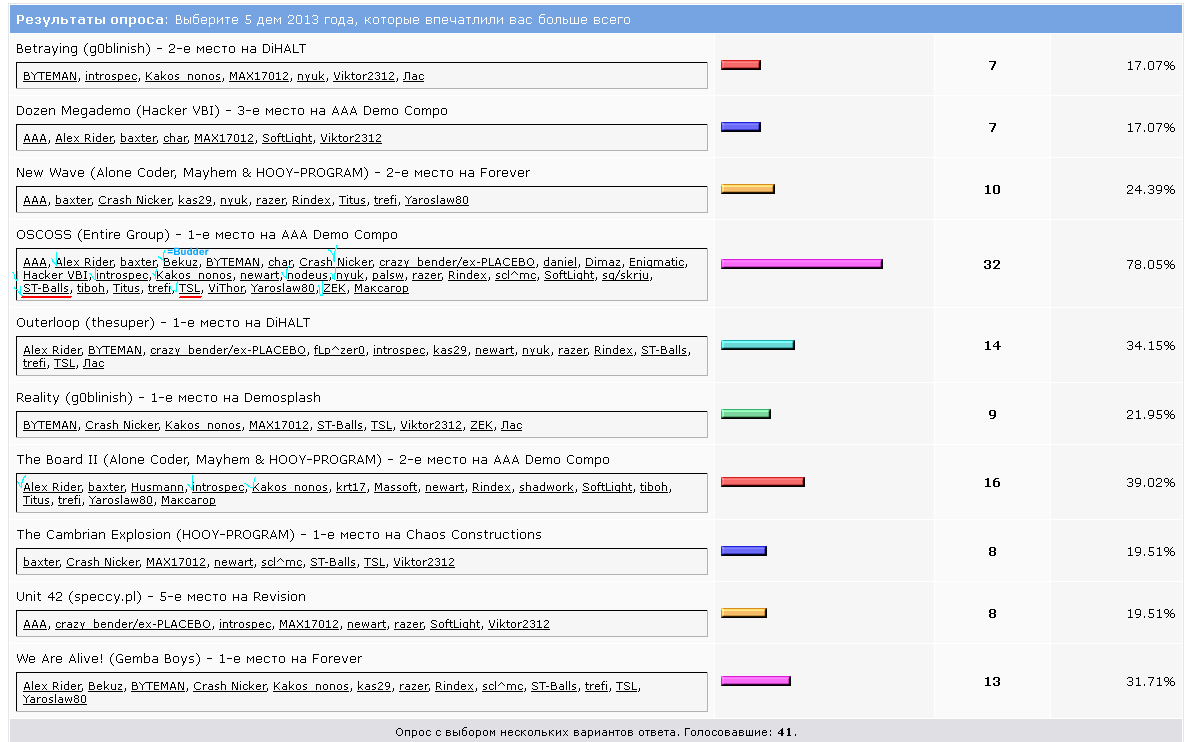Click the orange New Wave result bar
Viewport: 1194px width, 742px height.
click(747, 189)
